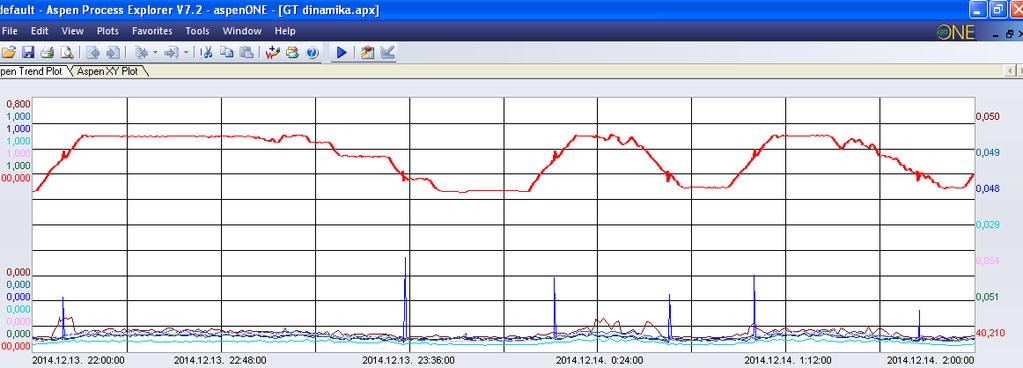Select the Aspen Trend Plot tab
The image size is (1023, 368).
pos(32,71)
